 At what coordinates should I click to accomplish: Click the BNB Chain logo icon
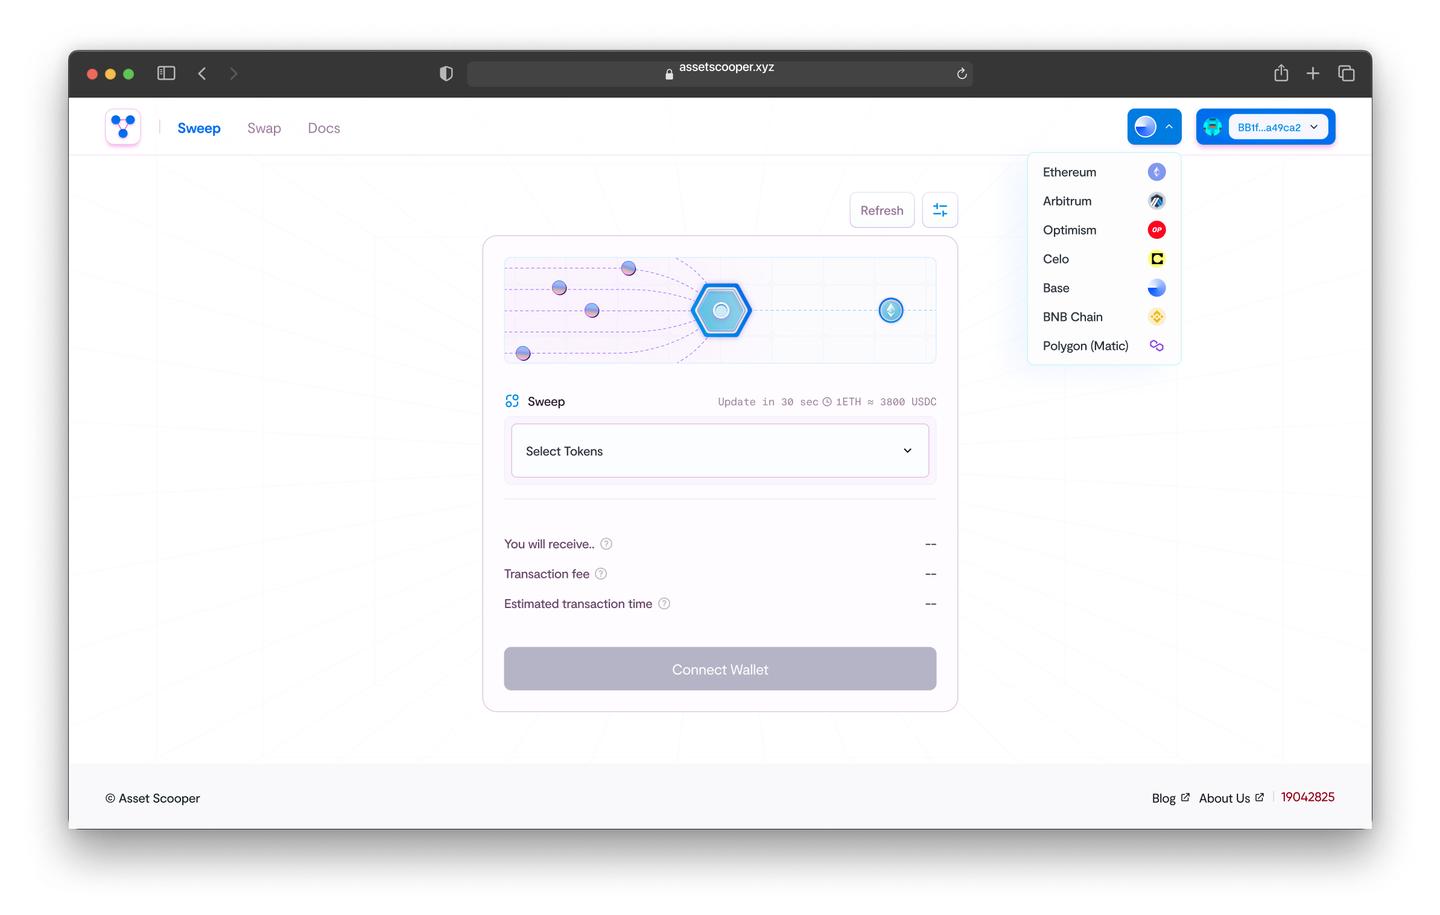pyautogui.click(x=1157, y=317)
